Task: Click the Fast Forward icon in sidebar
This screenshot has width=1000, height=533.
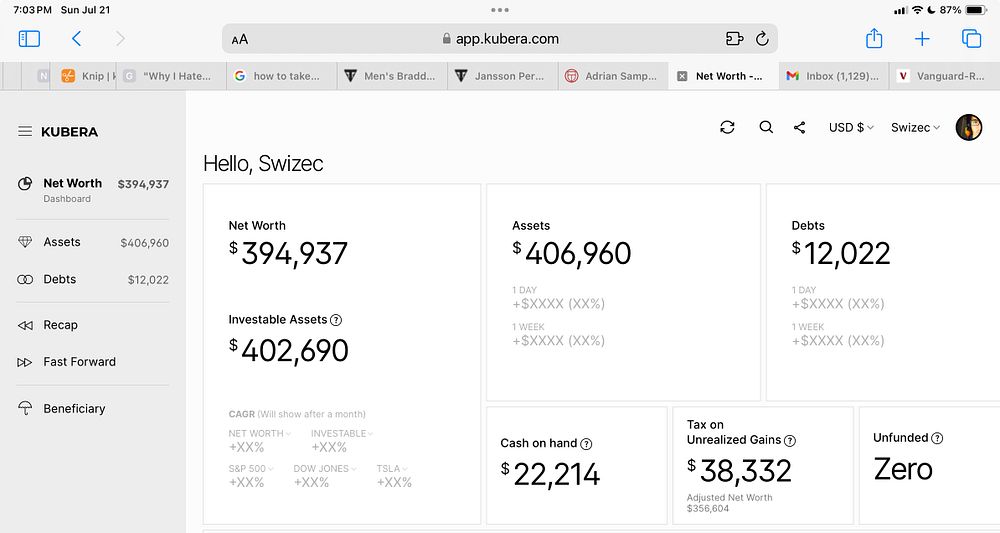Action: tap(25, 362)
